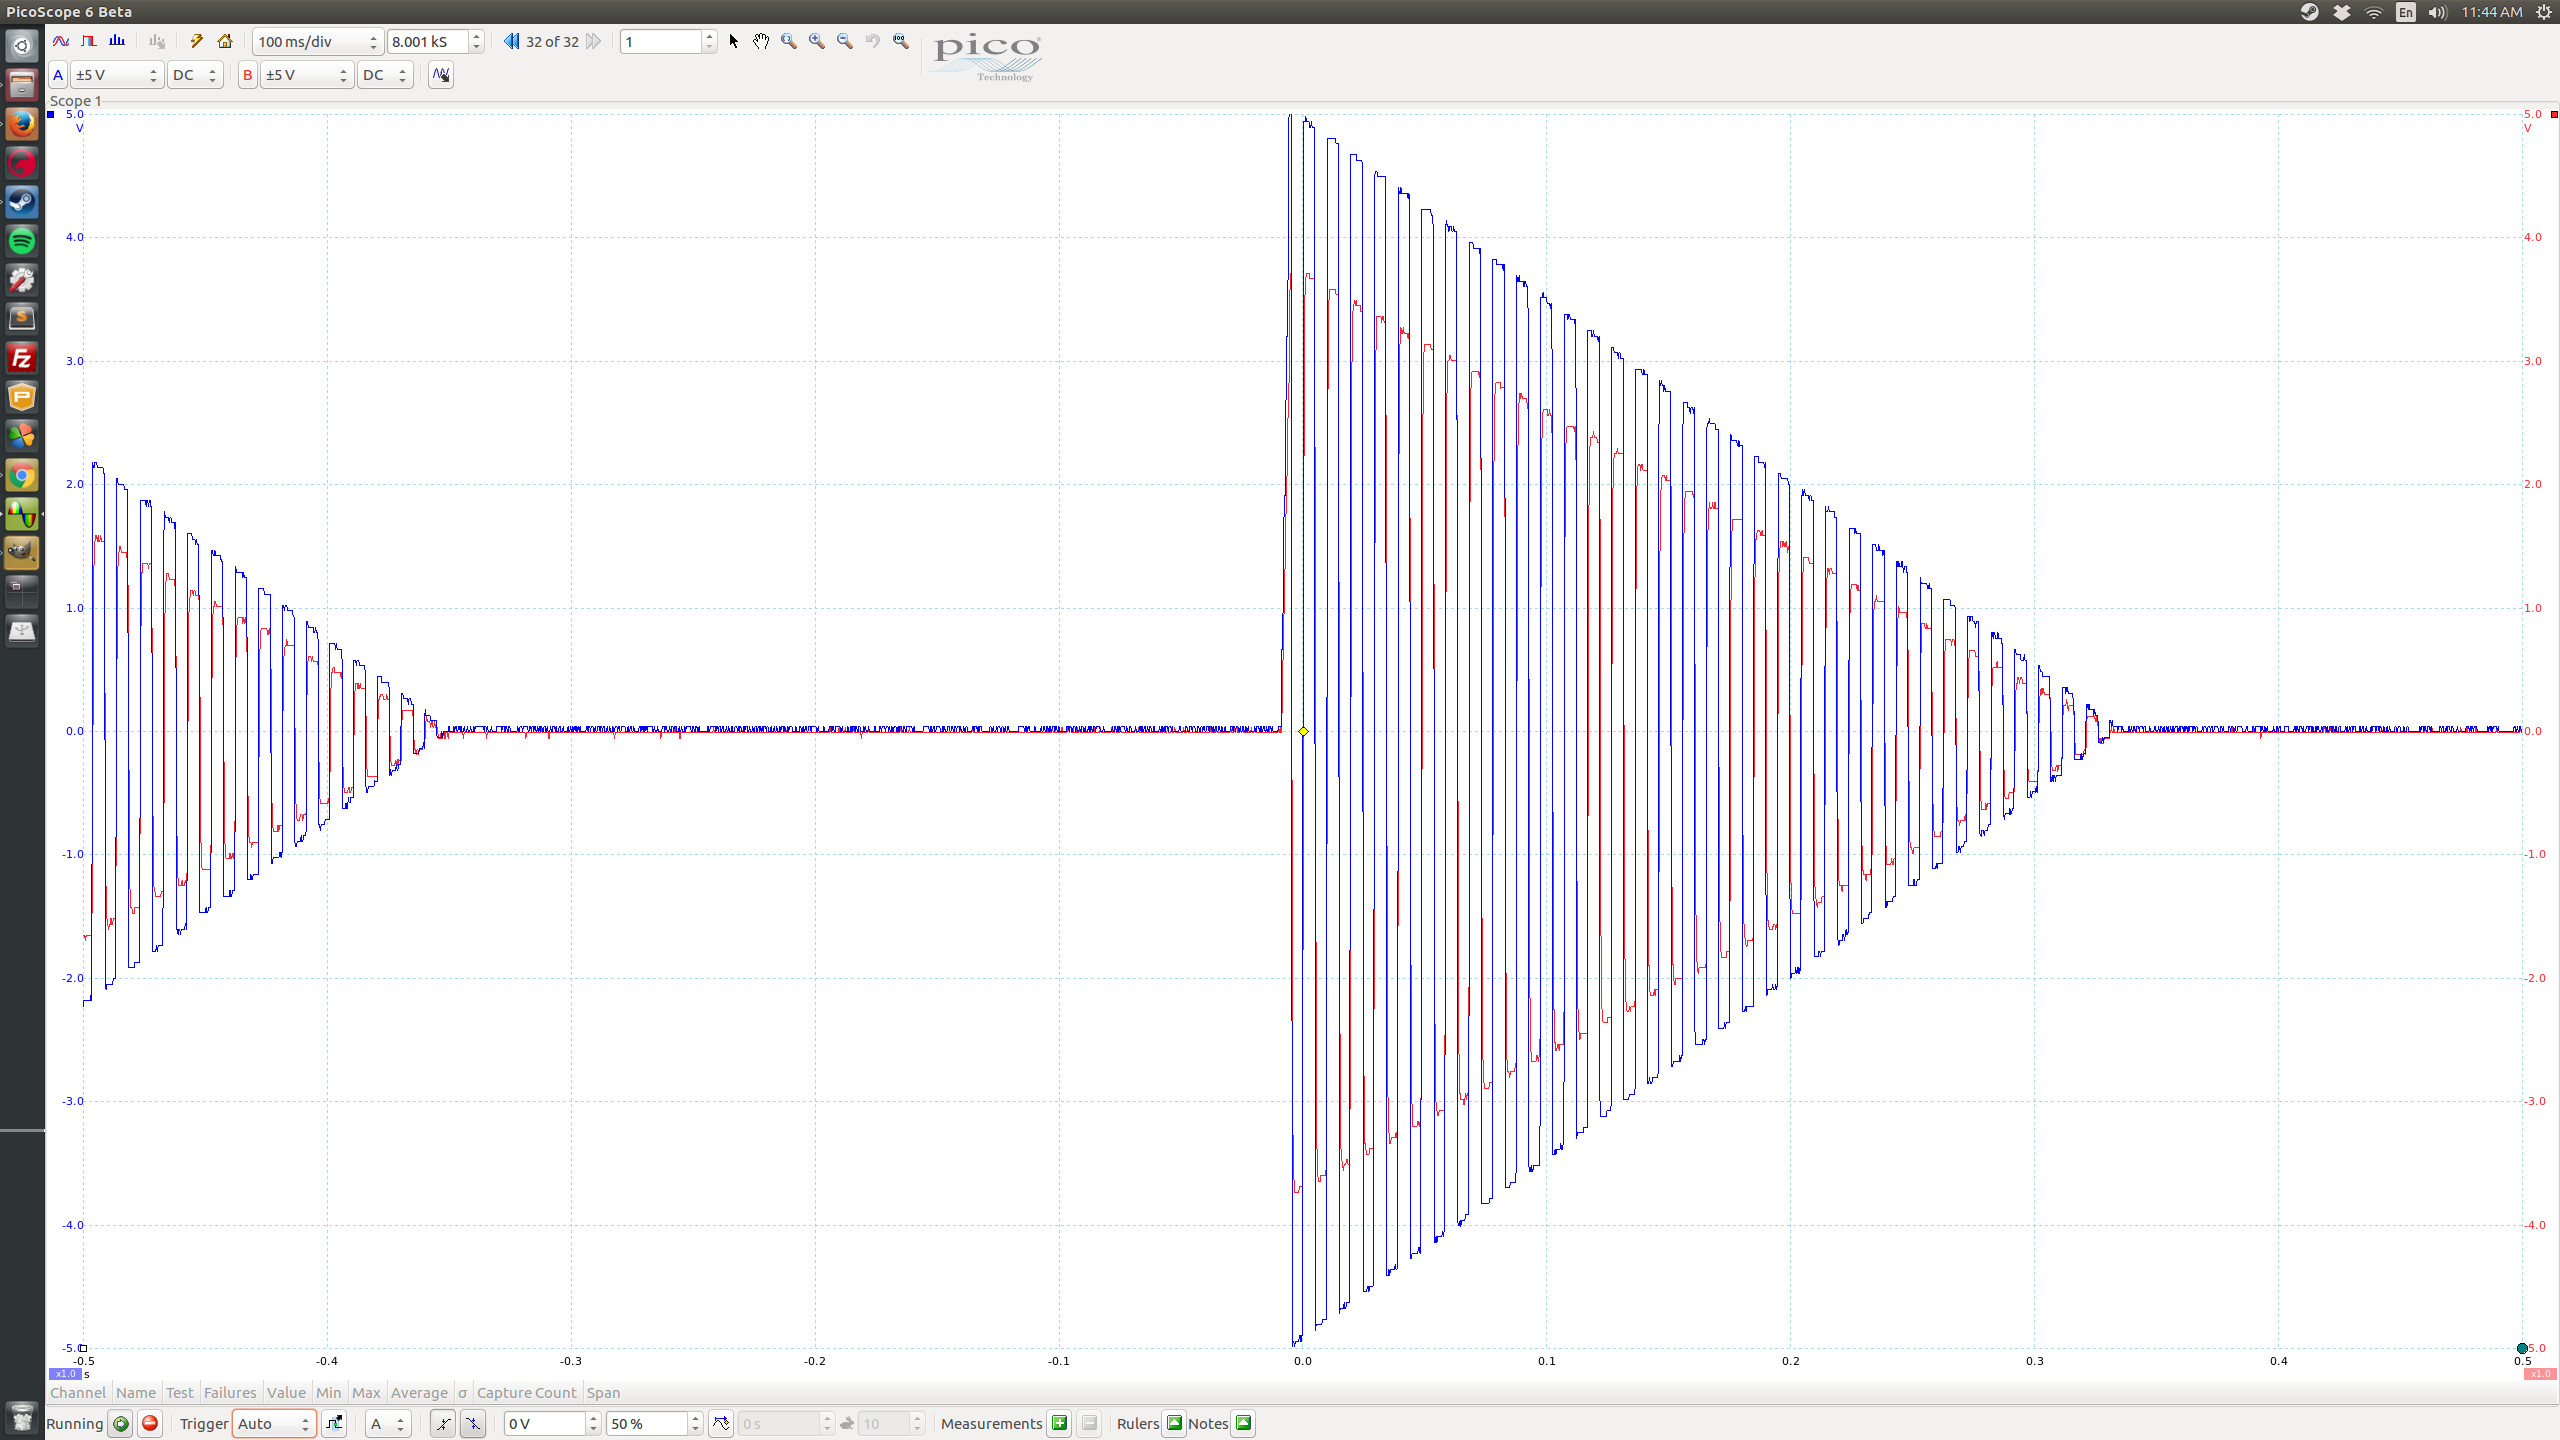Click the Home startup settings icon
2560x1440 pixels.
(x=225, y=41)
